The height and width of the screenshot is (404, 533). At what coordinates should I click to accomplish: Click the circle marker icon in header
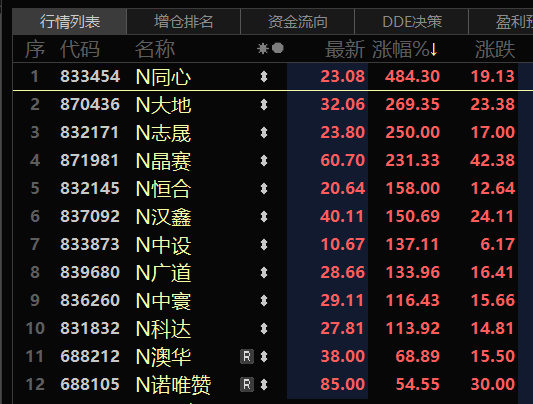point(278,48)
